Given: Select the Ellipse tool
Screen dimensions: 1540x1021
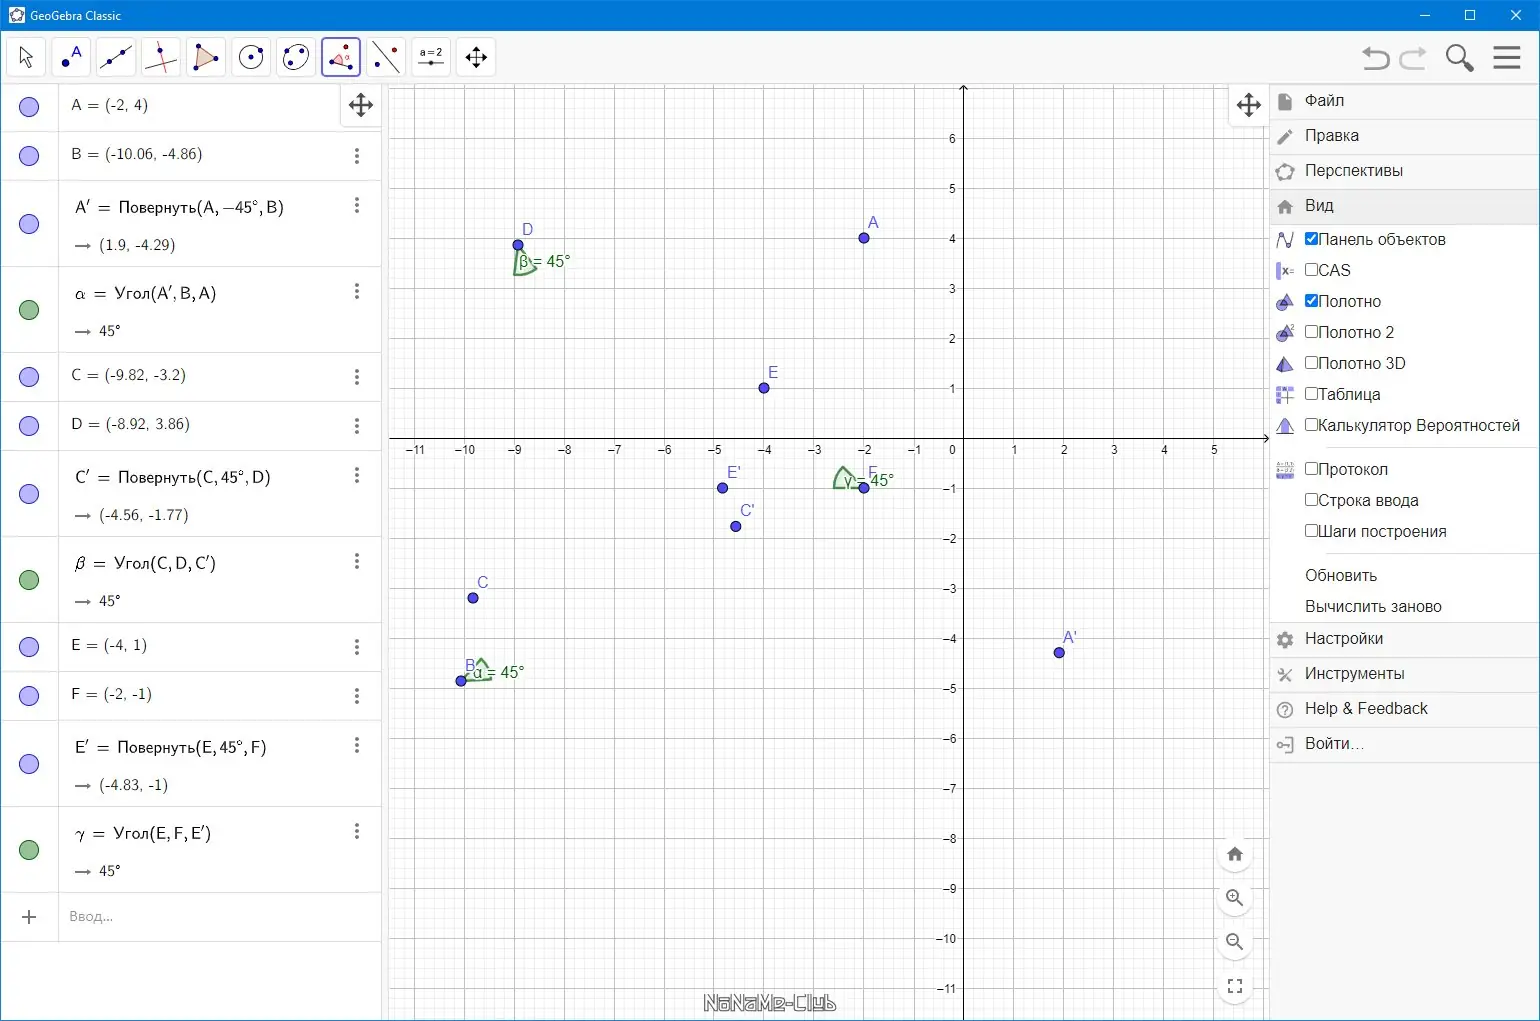Looking at the screenshot, I should coord(296,57).
